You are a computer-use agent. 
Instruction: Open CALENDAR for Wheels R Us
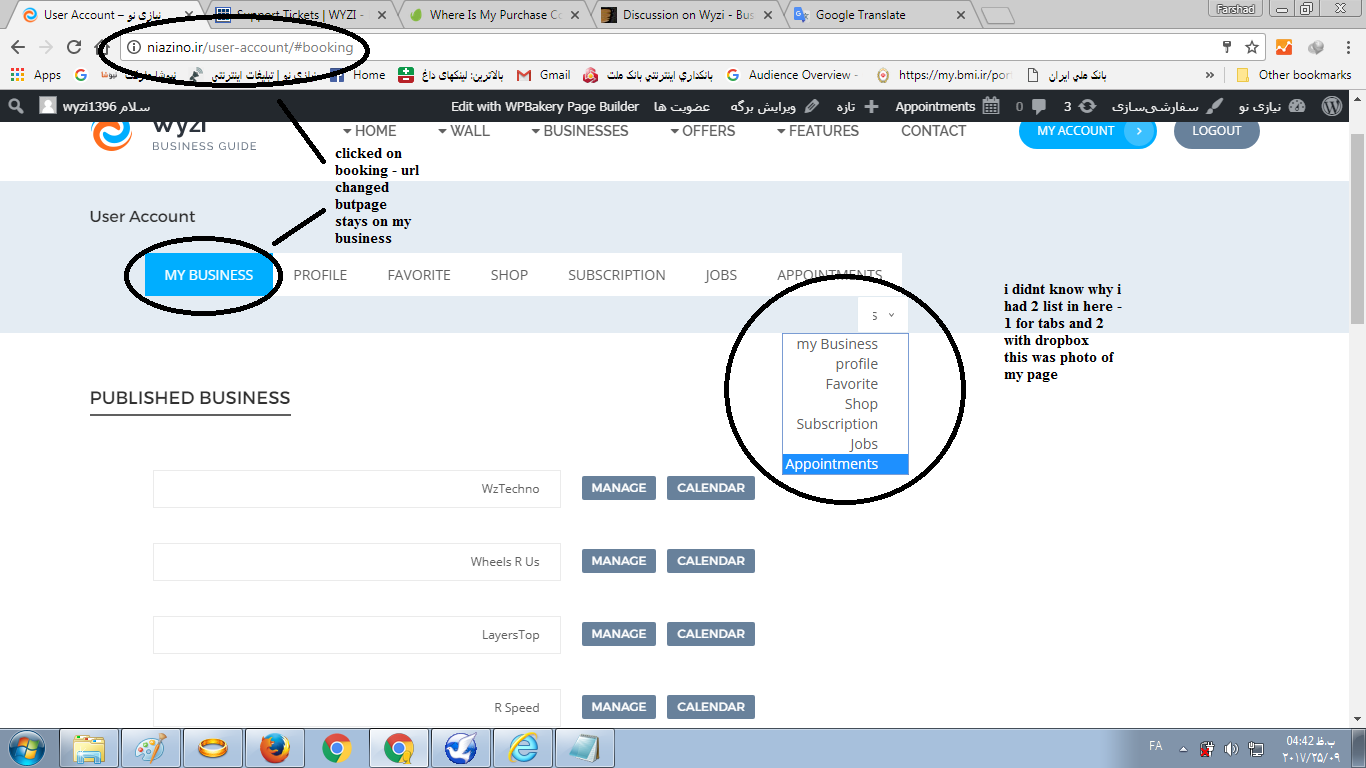coord(710,561)
